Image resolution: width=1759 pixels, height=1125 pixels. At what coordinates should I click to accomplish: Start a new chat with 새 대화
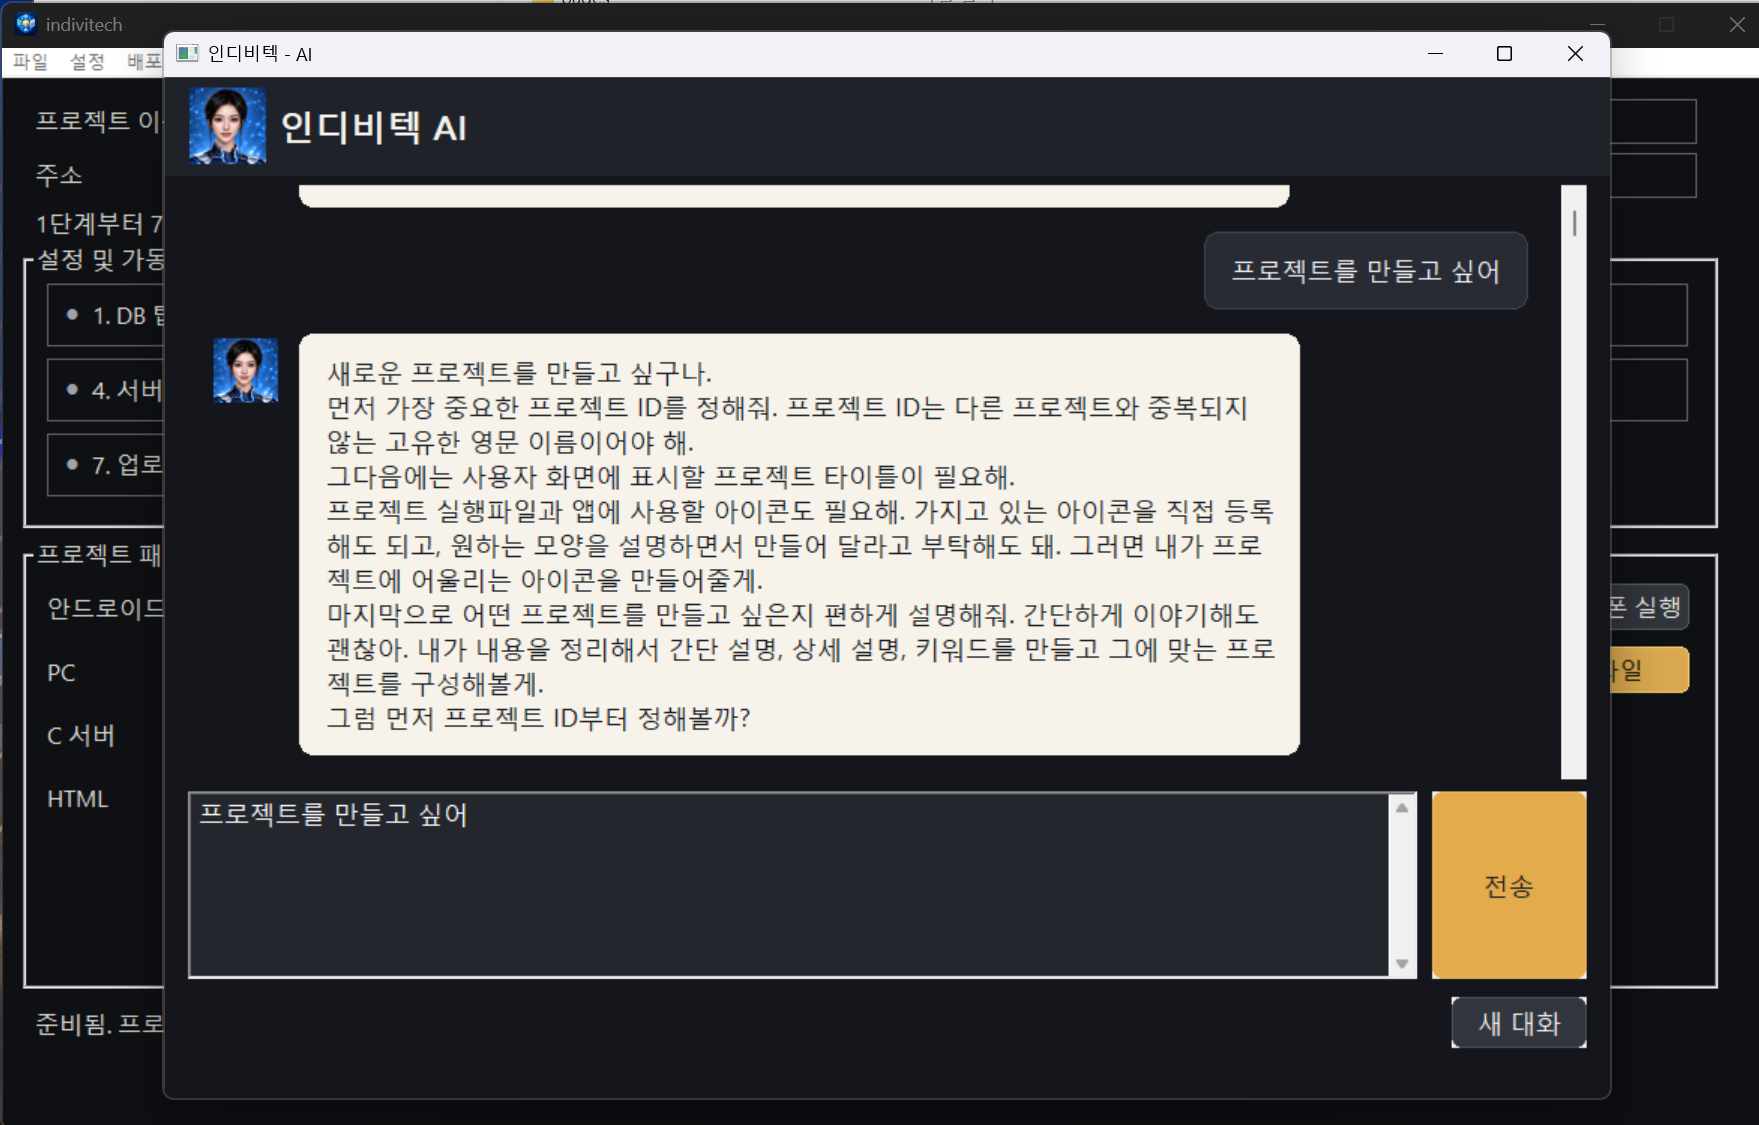(1518, 1022)
